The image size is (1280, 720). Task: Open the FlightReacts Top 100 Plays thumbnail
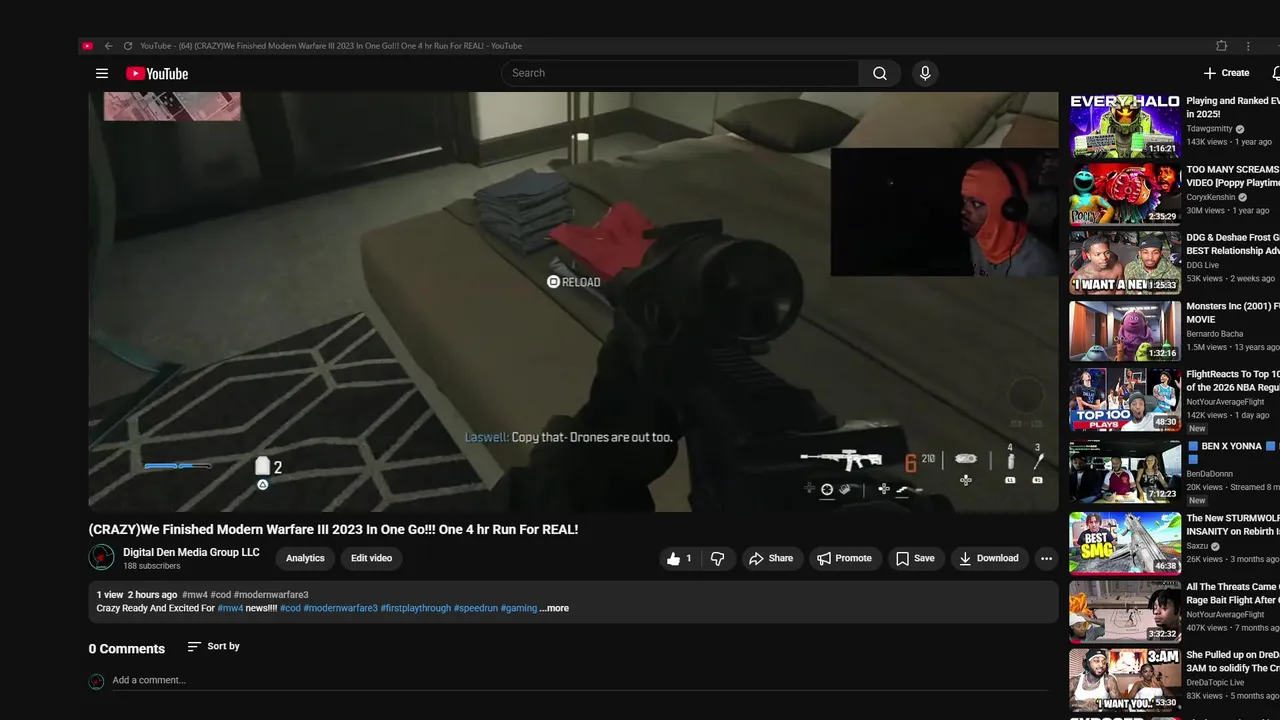tap(1125, 400)
